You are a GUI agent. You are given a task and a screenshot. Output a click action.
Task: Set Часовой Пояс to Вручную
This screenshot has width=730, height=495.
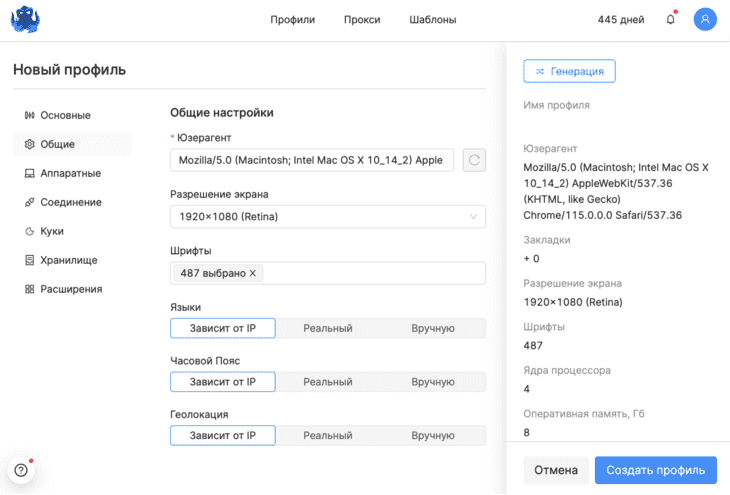(433, 382)
